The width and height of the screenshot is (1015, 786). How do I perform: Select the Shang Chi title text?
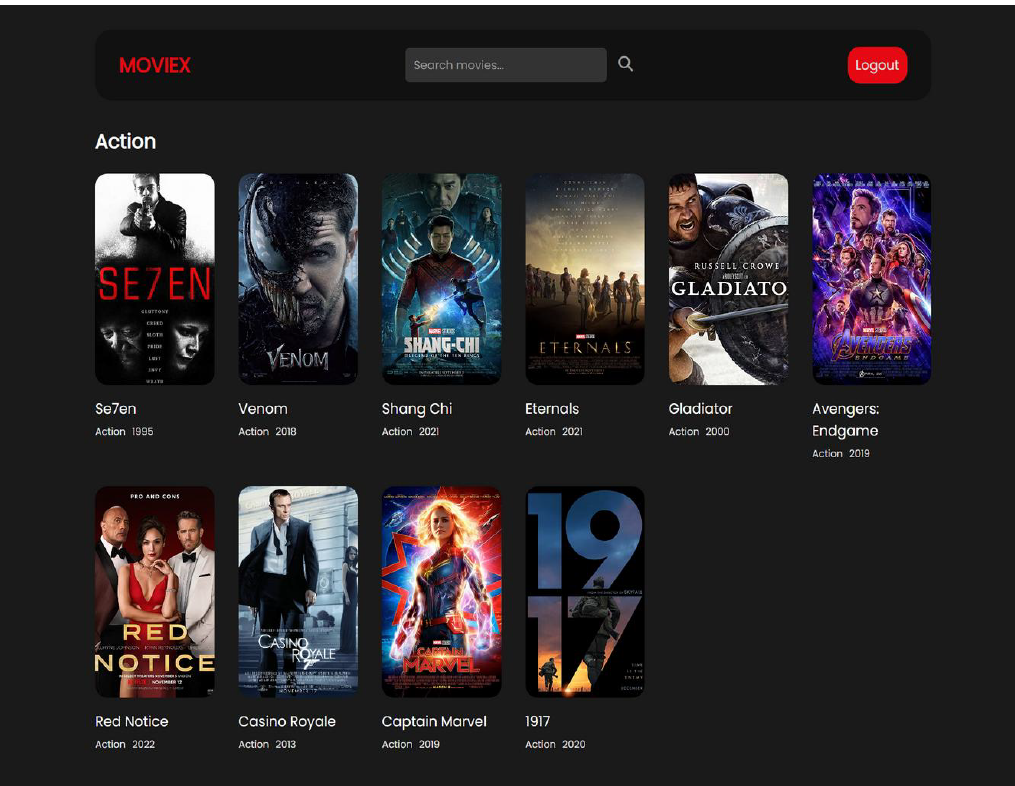click(x=417, y=409)
